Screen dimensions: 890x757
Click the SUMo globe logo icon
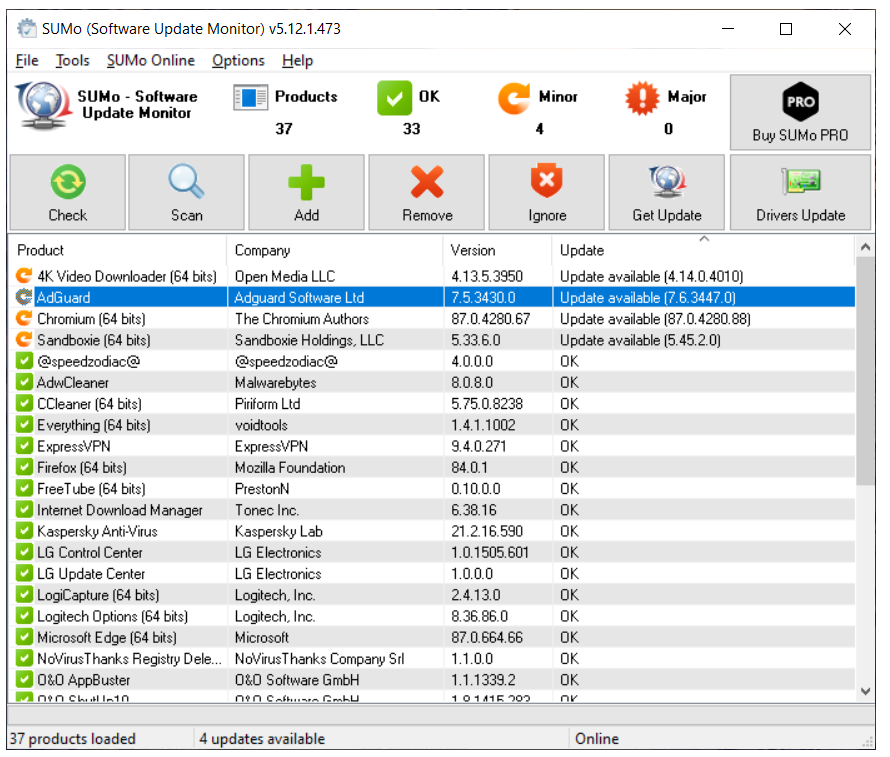[x=42, y=106]
